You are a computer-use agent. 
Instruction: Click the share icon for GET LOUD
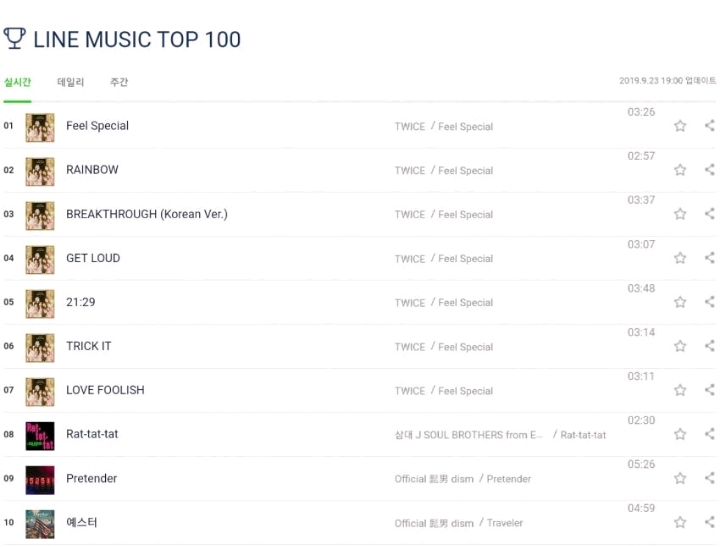710,258
